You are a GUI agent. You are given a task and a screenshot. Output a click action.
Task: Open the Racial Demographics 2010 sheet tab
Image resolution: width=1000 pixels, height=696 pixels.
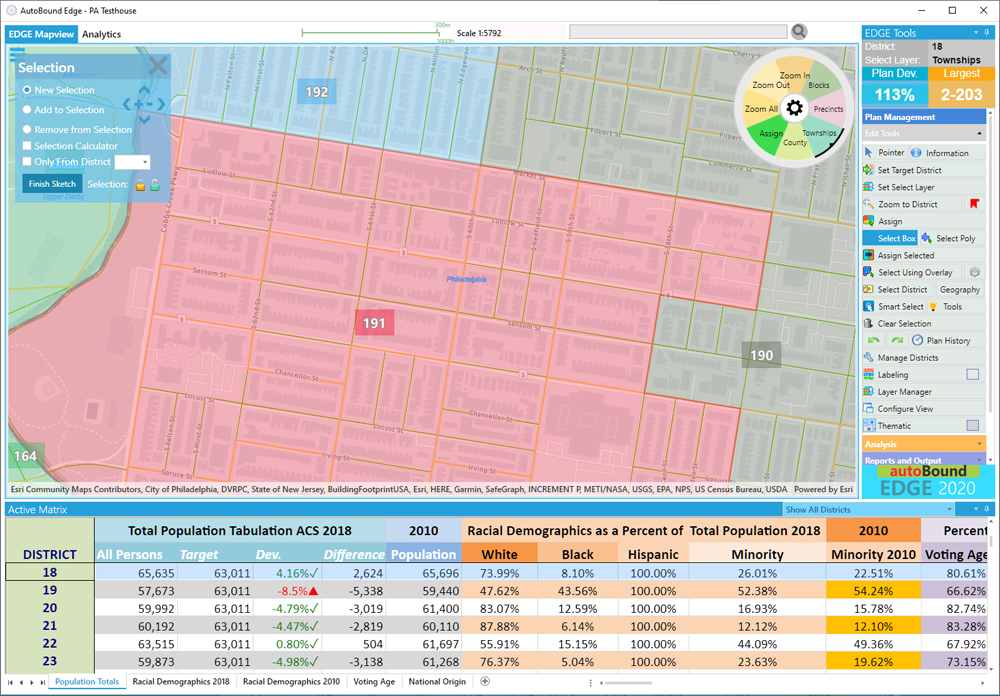[x=291, y=681]
